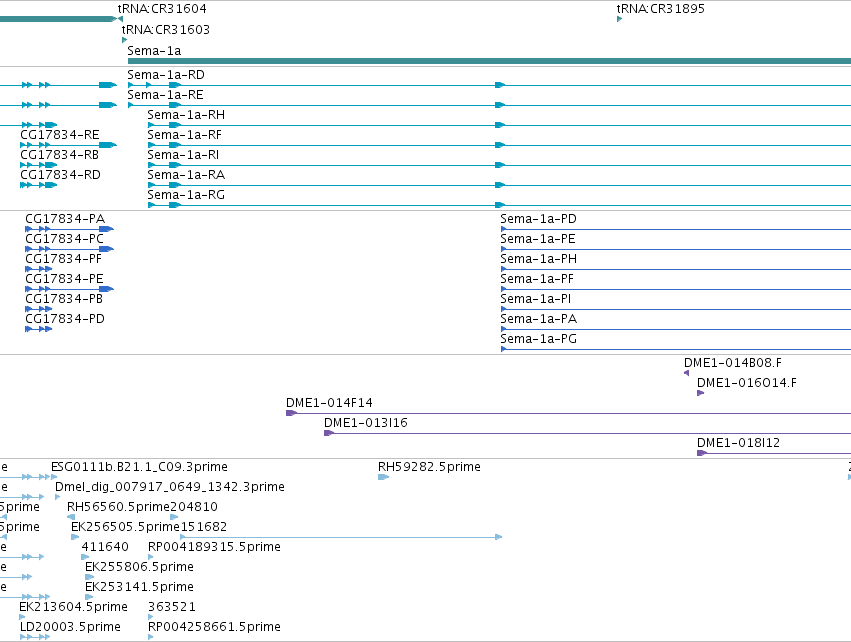Select EST LD20003.5prime
The width and height of the screenshot is (851, 642).
pos(70,627)
